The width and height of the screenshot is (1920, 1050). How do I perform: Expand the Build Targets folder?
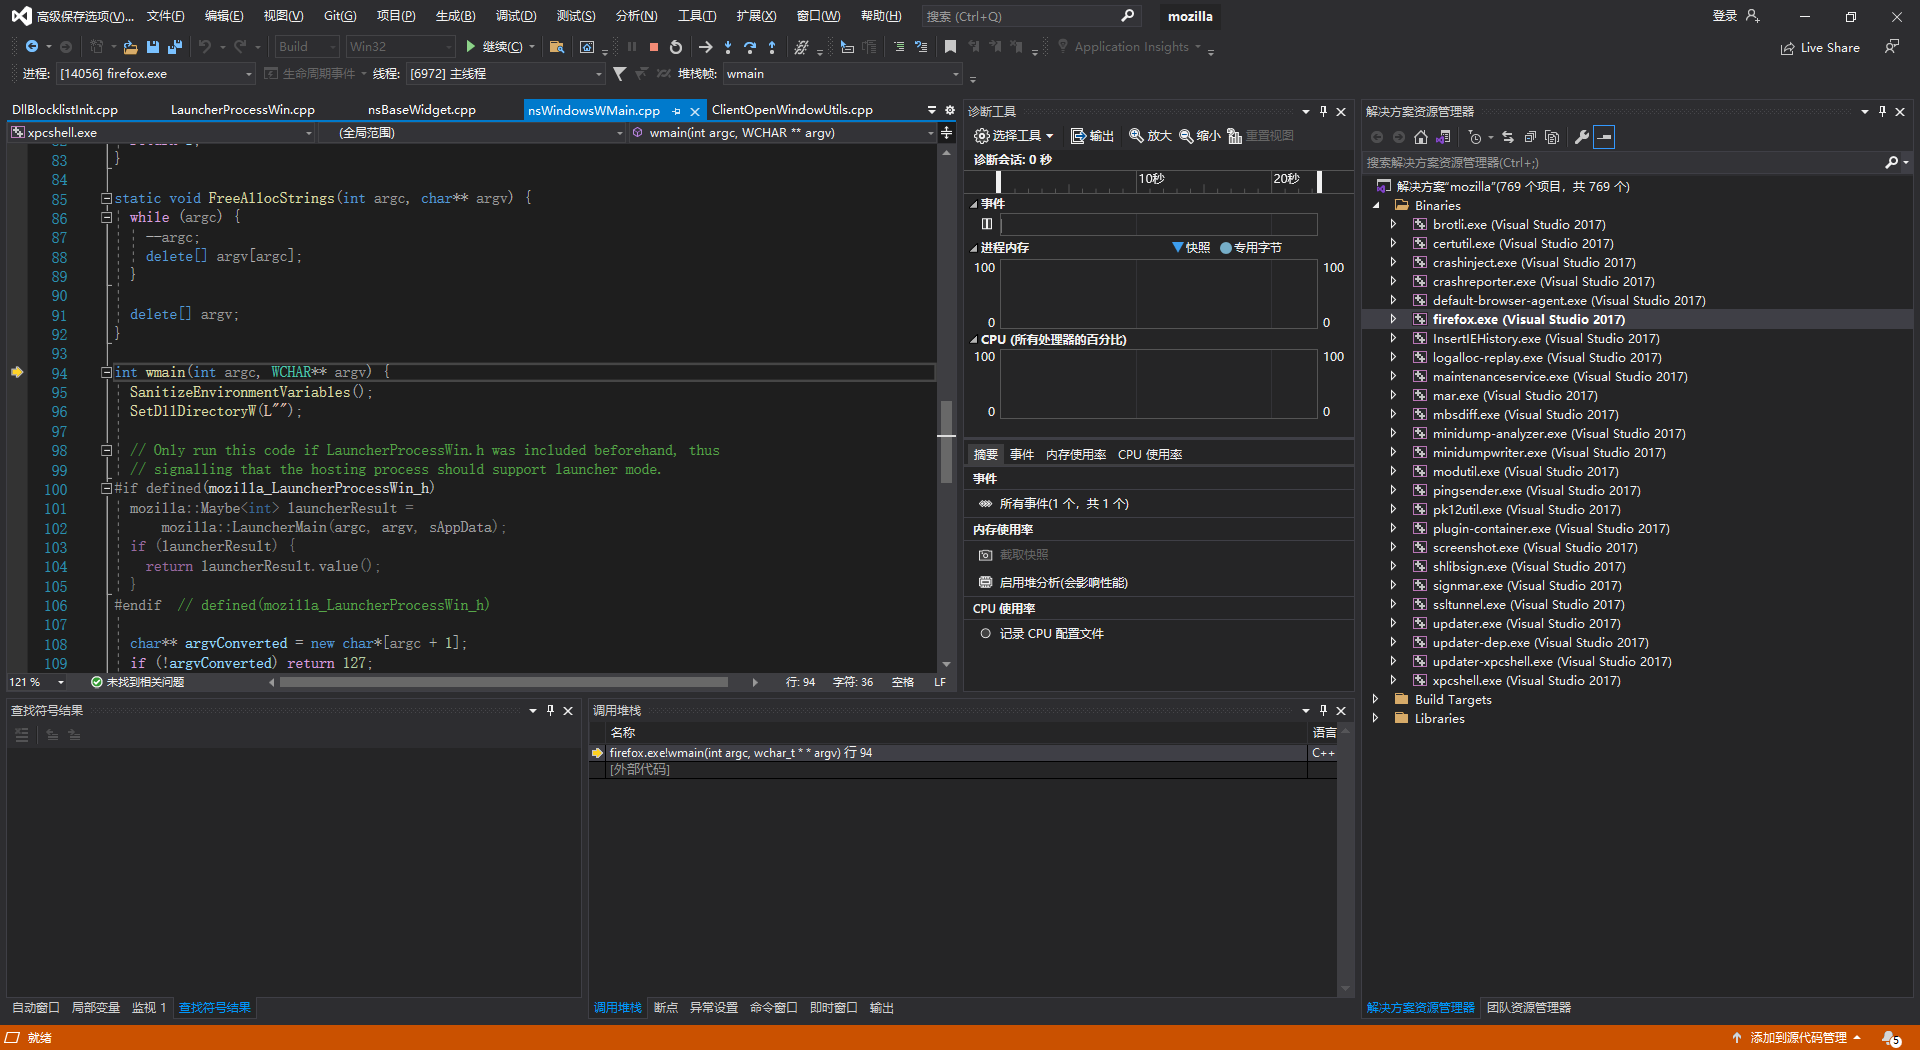click(x=1376, y=700)
